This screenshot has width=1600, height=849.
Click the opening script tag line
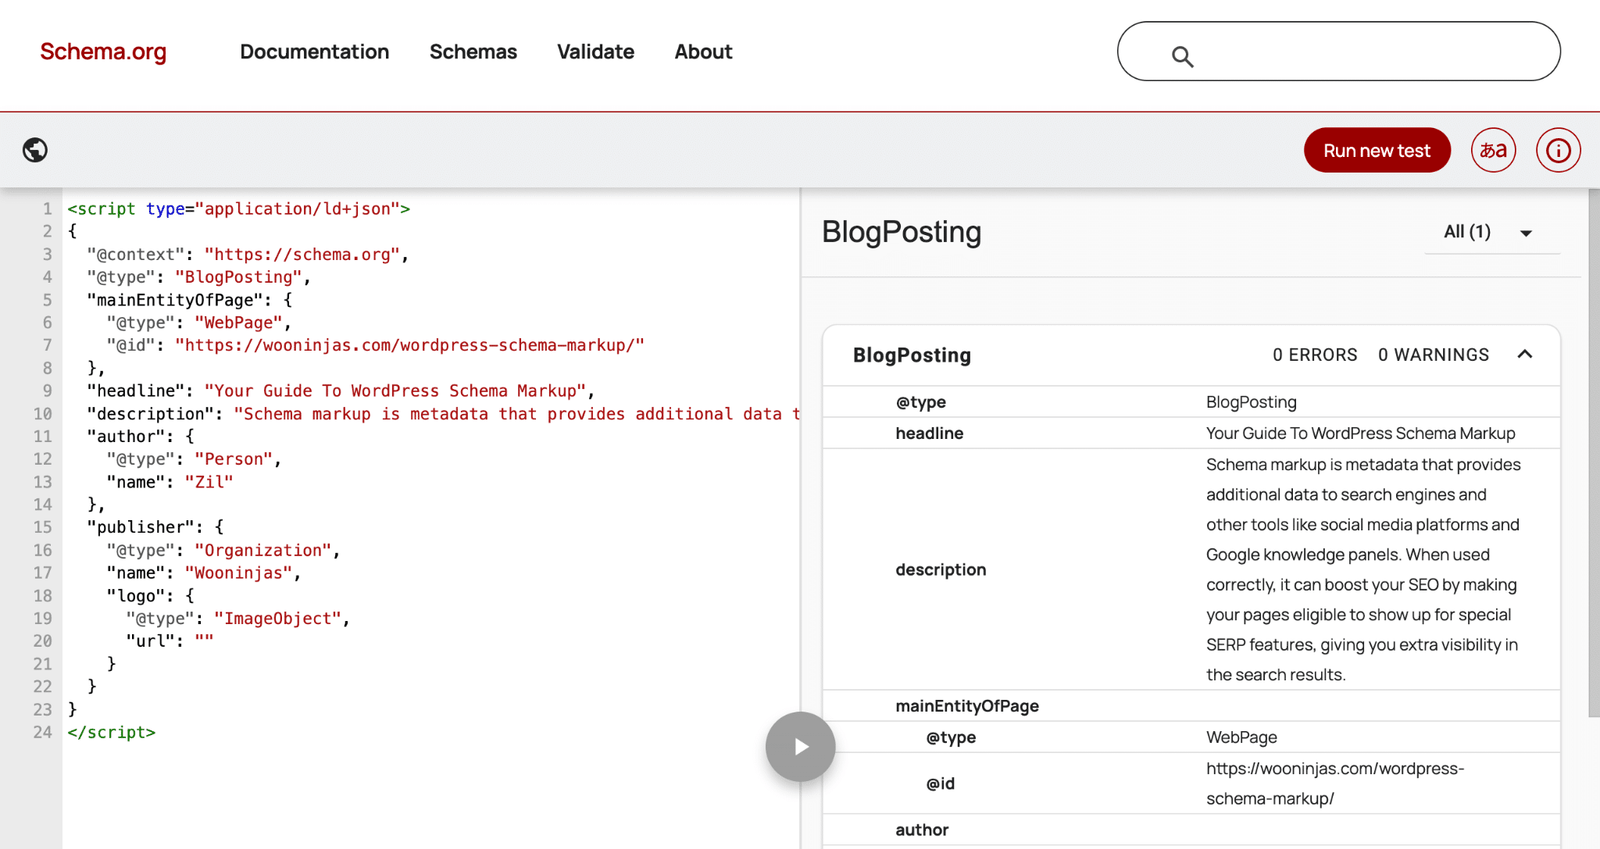(238, 209)
